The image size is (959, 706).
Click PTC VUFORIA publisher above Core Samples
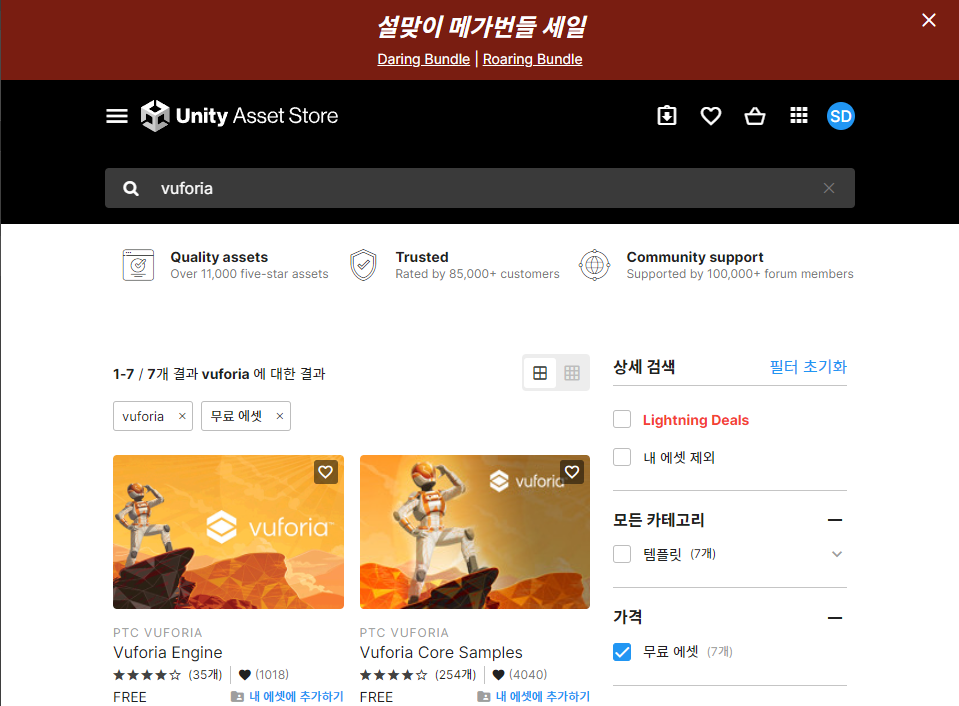click(x=404, y=633)
